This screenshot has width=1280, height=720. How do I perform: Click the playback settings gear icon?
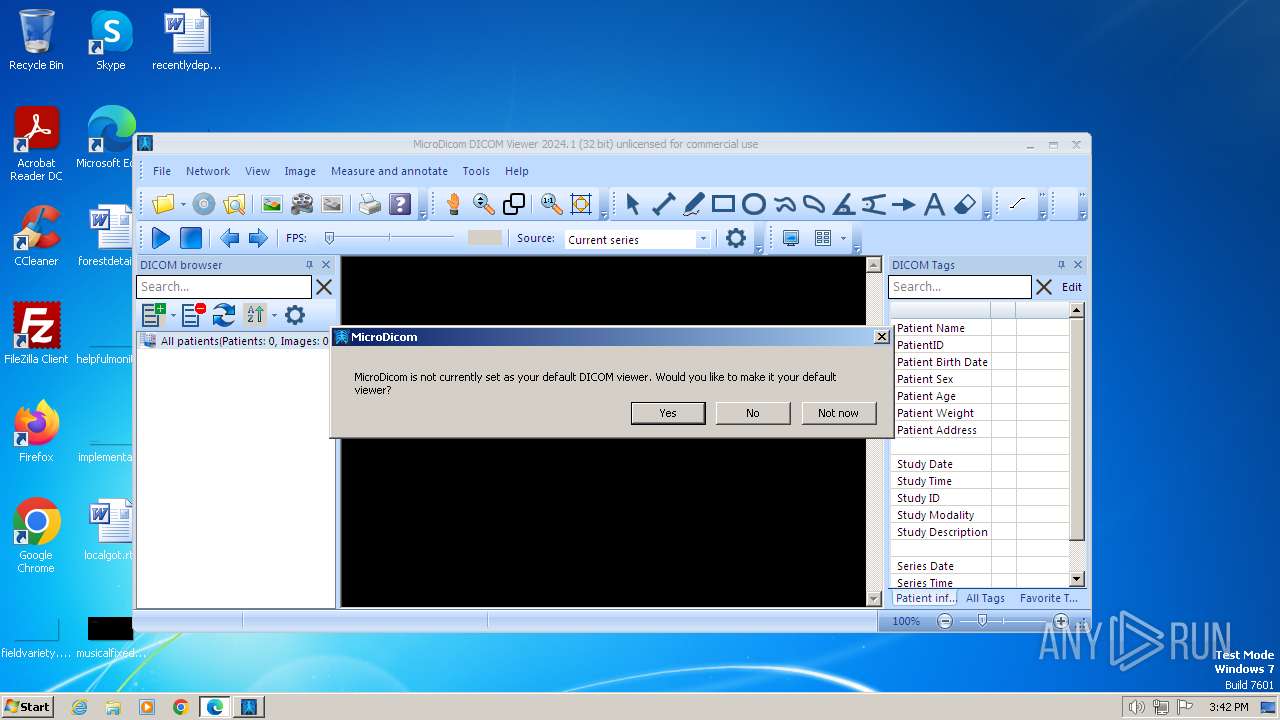tap(736, 238)
